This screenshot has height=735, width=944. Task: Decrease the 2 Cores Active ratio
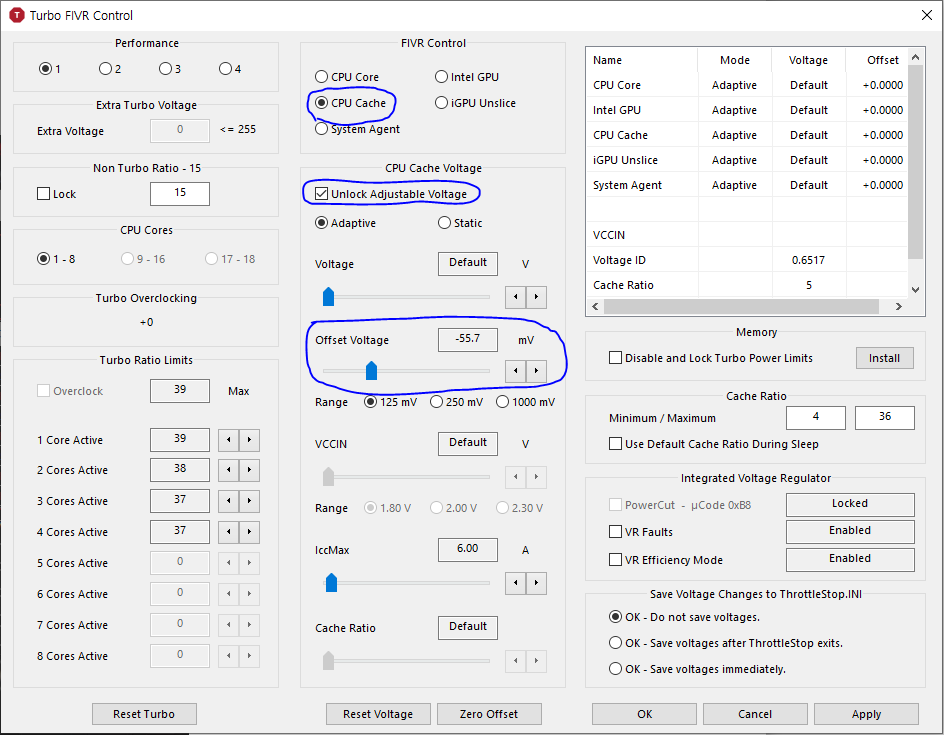[228, 470]
